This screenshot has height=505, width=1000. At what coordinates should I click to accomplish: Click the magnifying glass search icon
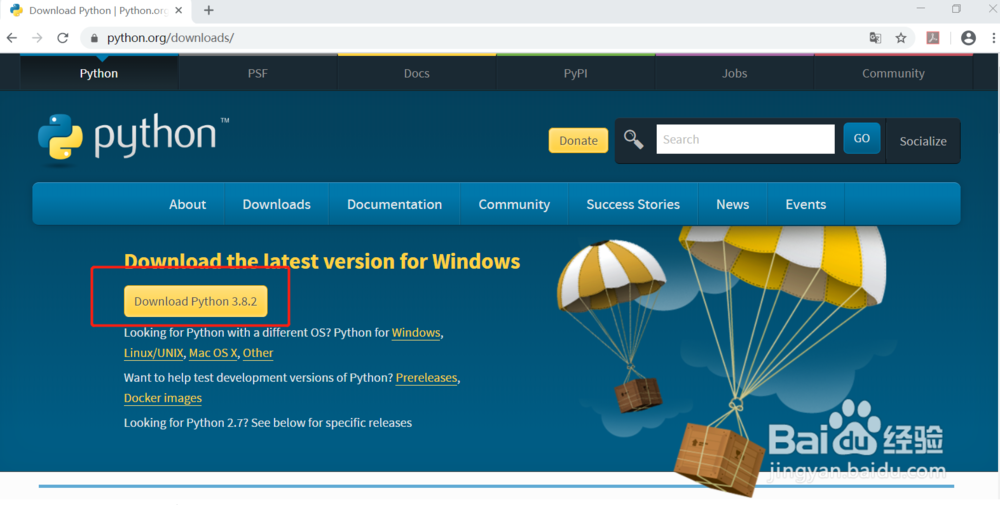point(633,140)
